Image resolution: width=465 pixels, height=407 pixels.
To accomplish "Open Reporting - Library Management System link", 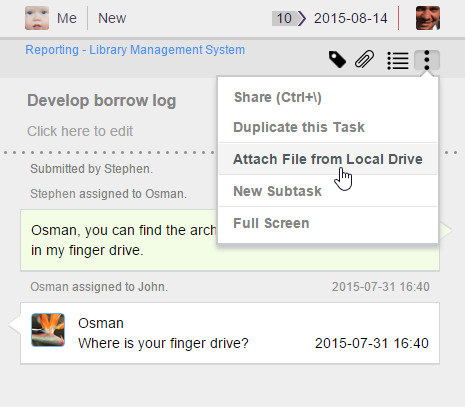I will coord(135,50).
